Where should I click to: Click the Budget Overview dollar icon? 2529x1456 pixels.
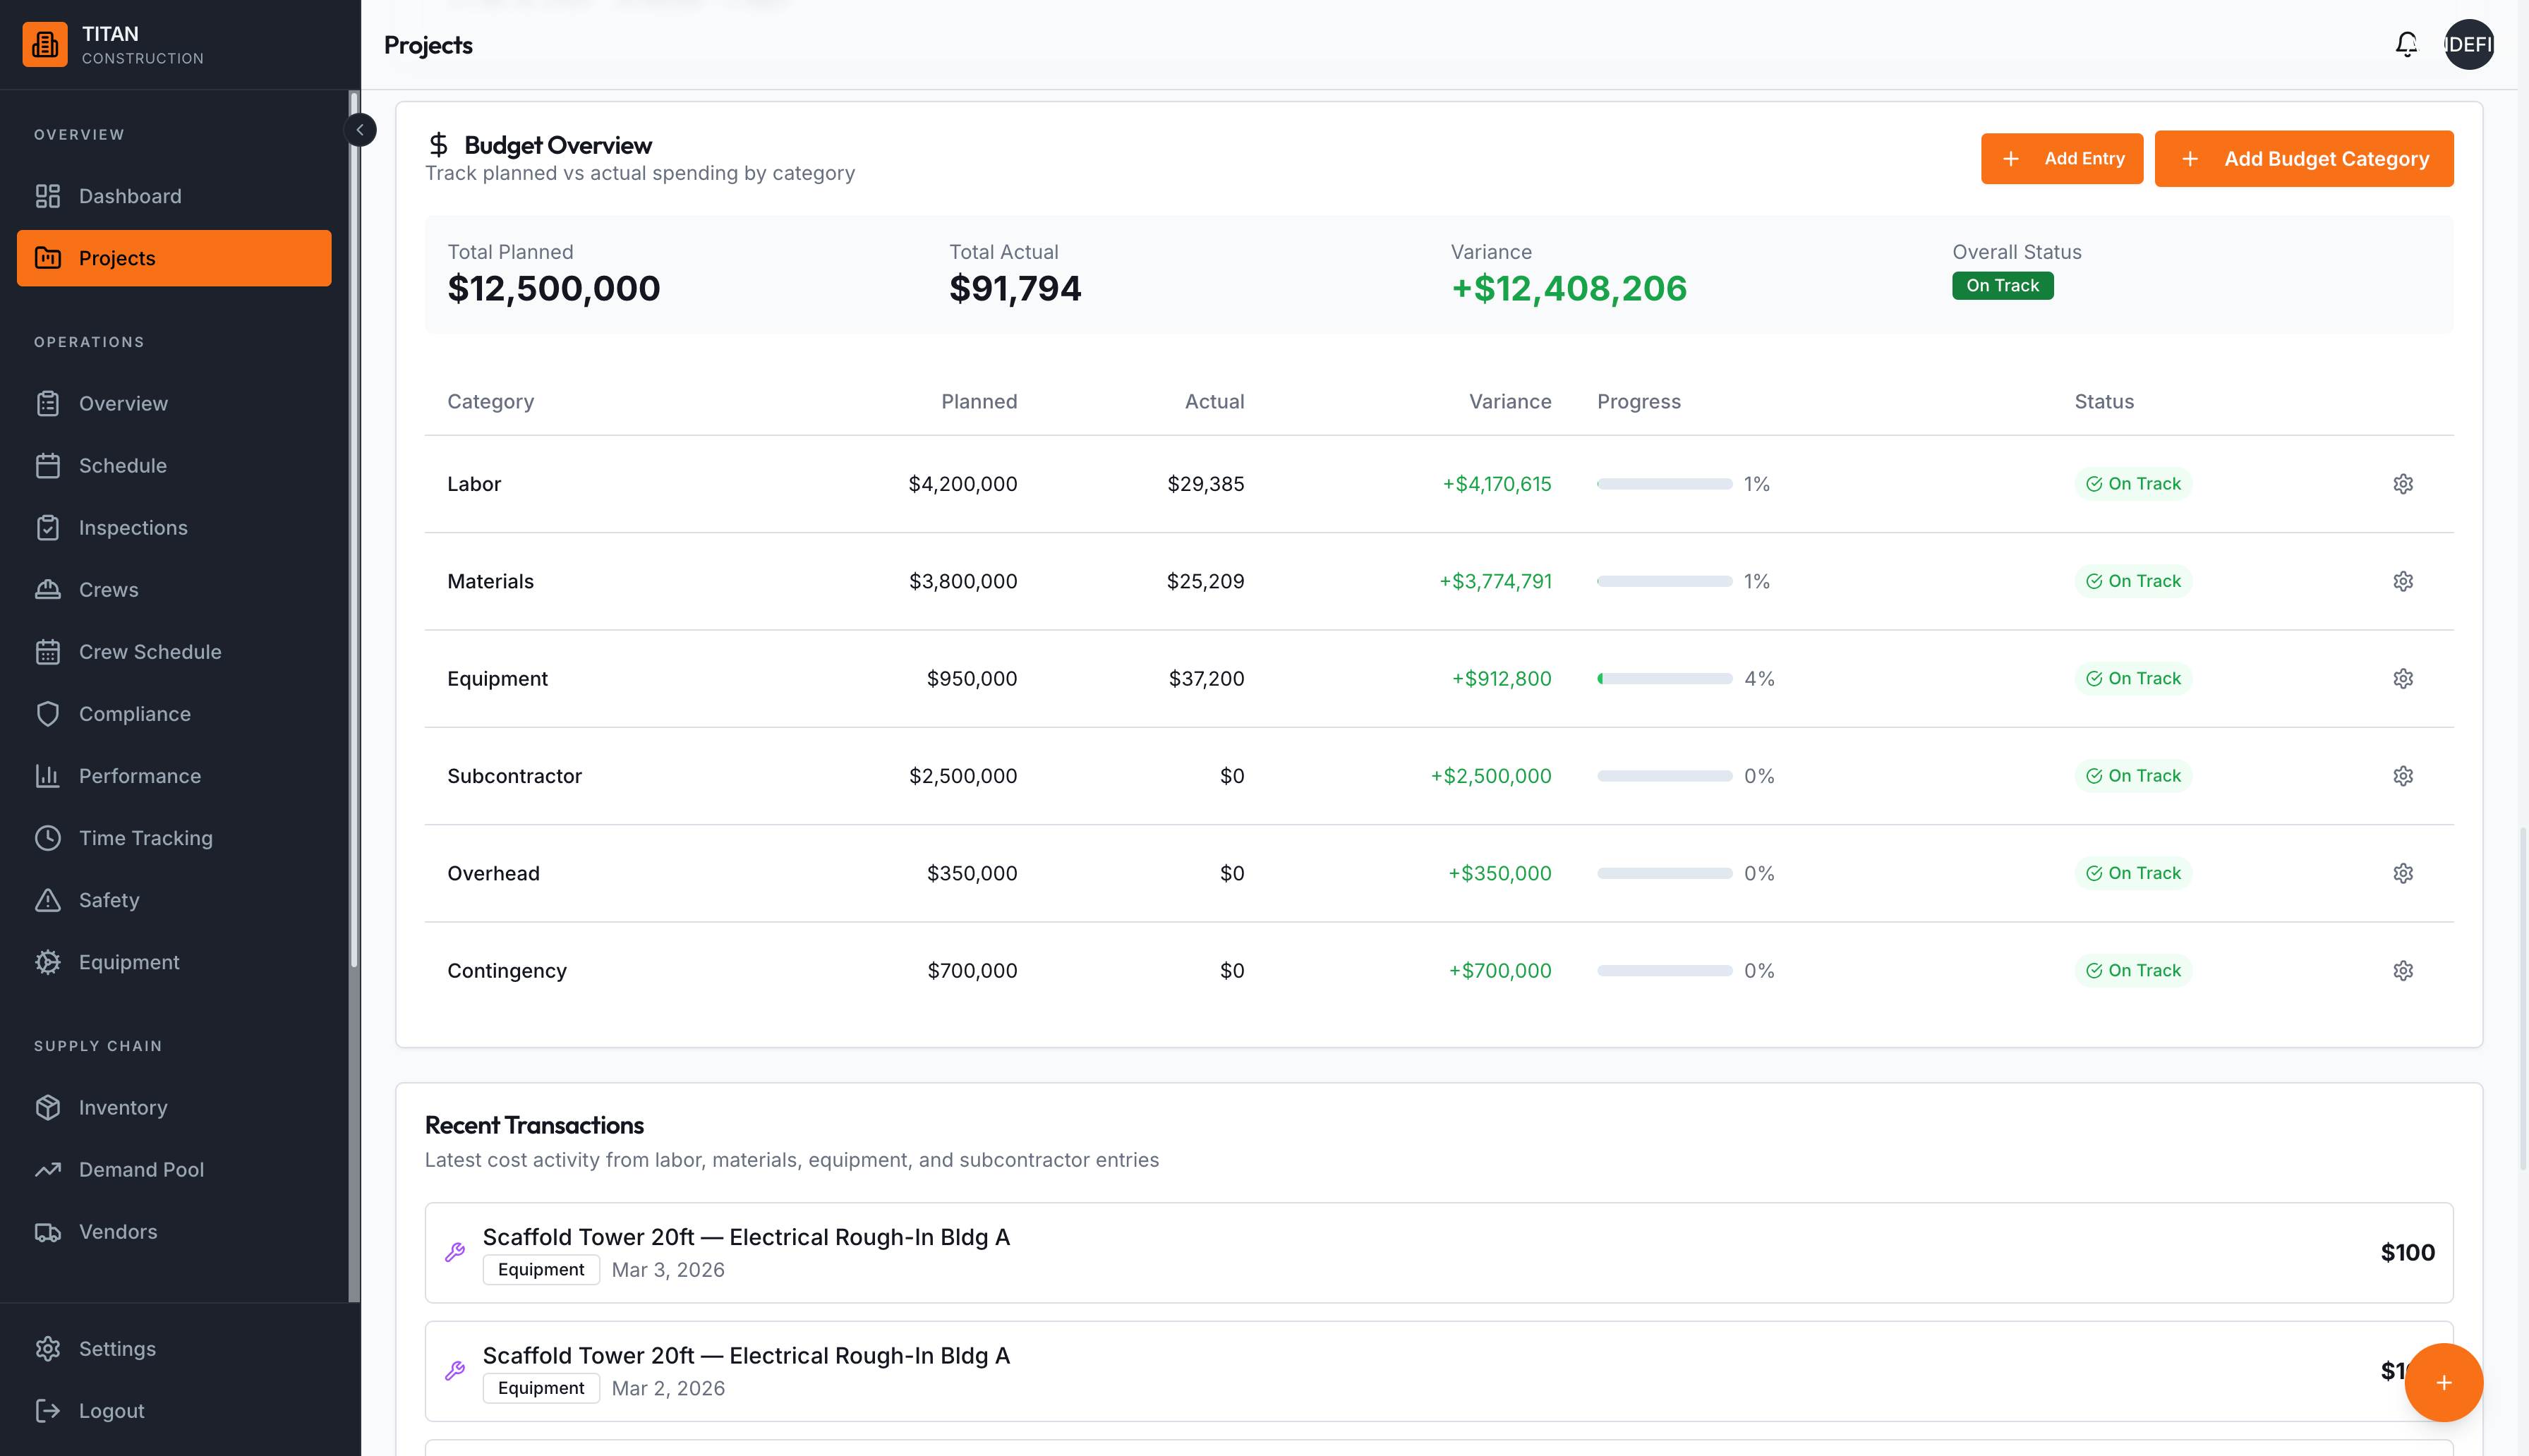point(438,146)
